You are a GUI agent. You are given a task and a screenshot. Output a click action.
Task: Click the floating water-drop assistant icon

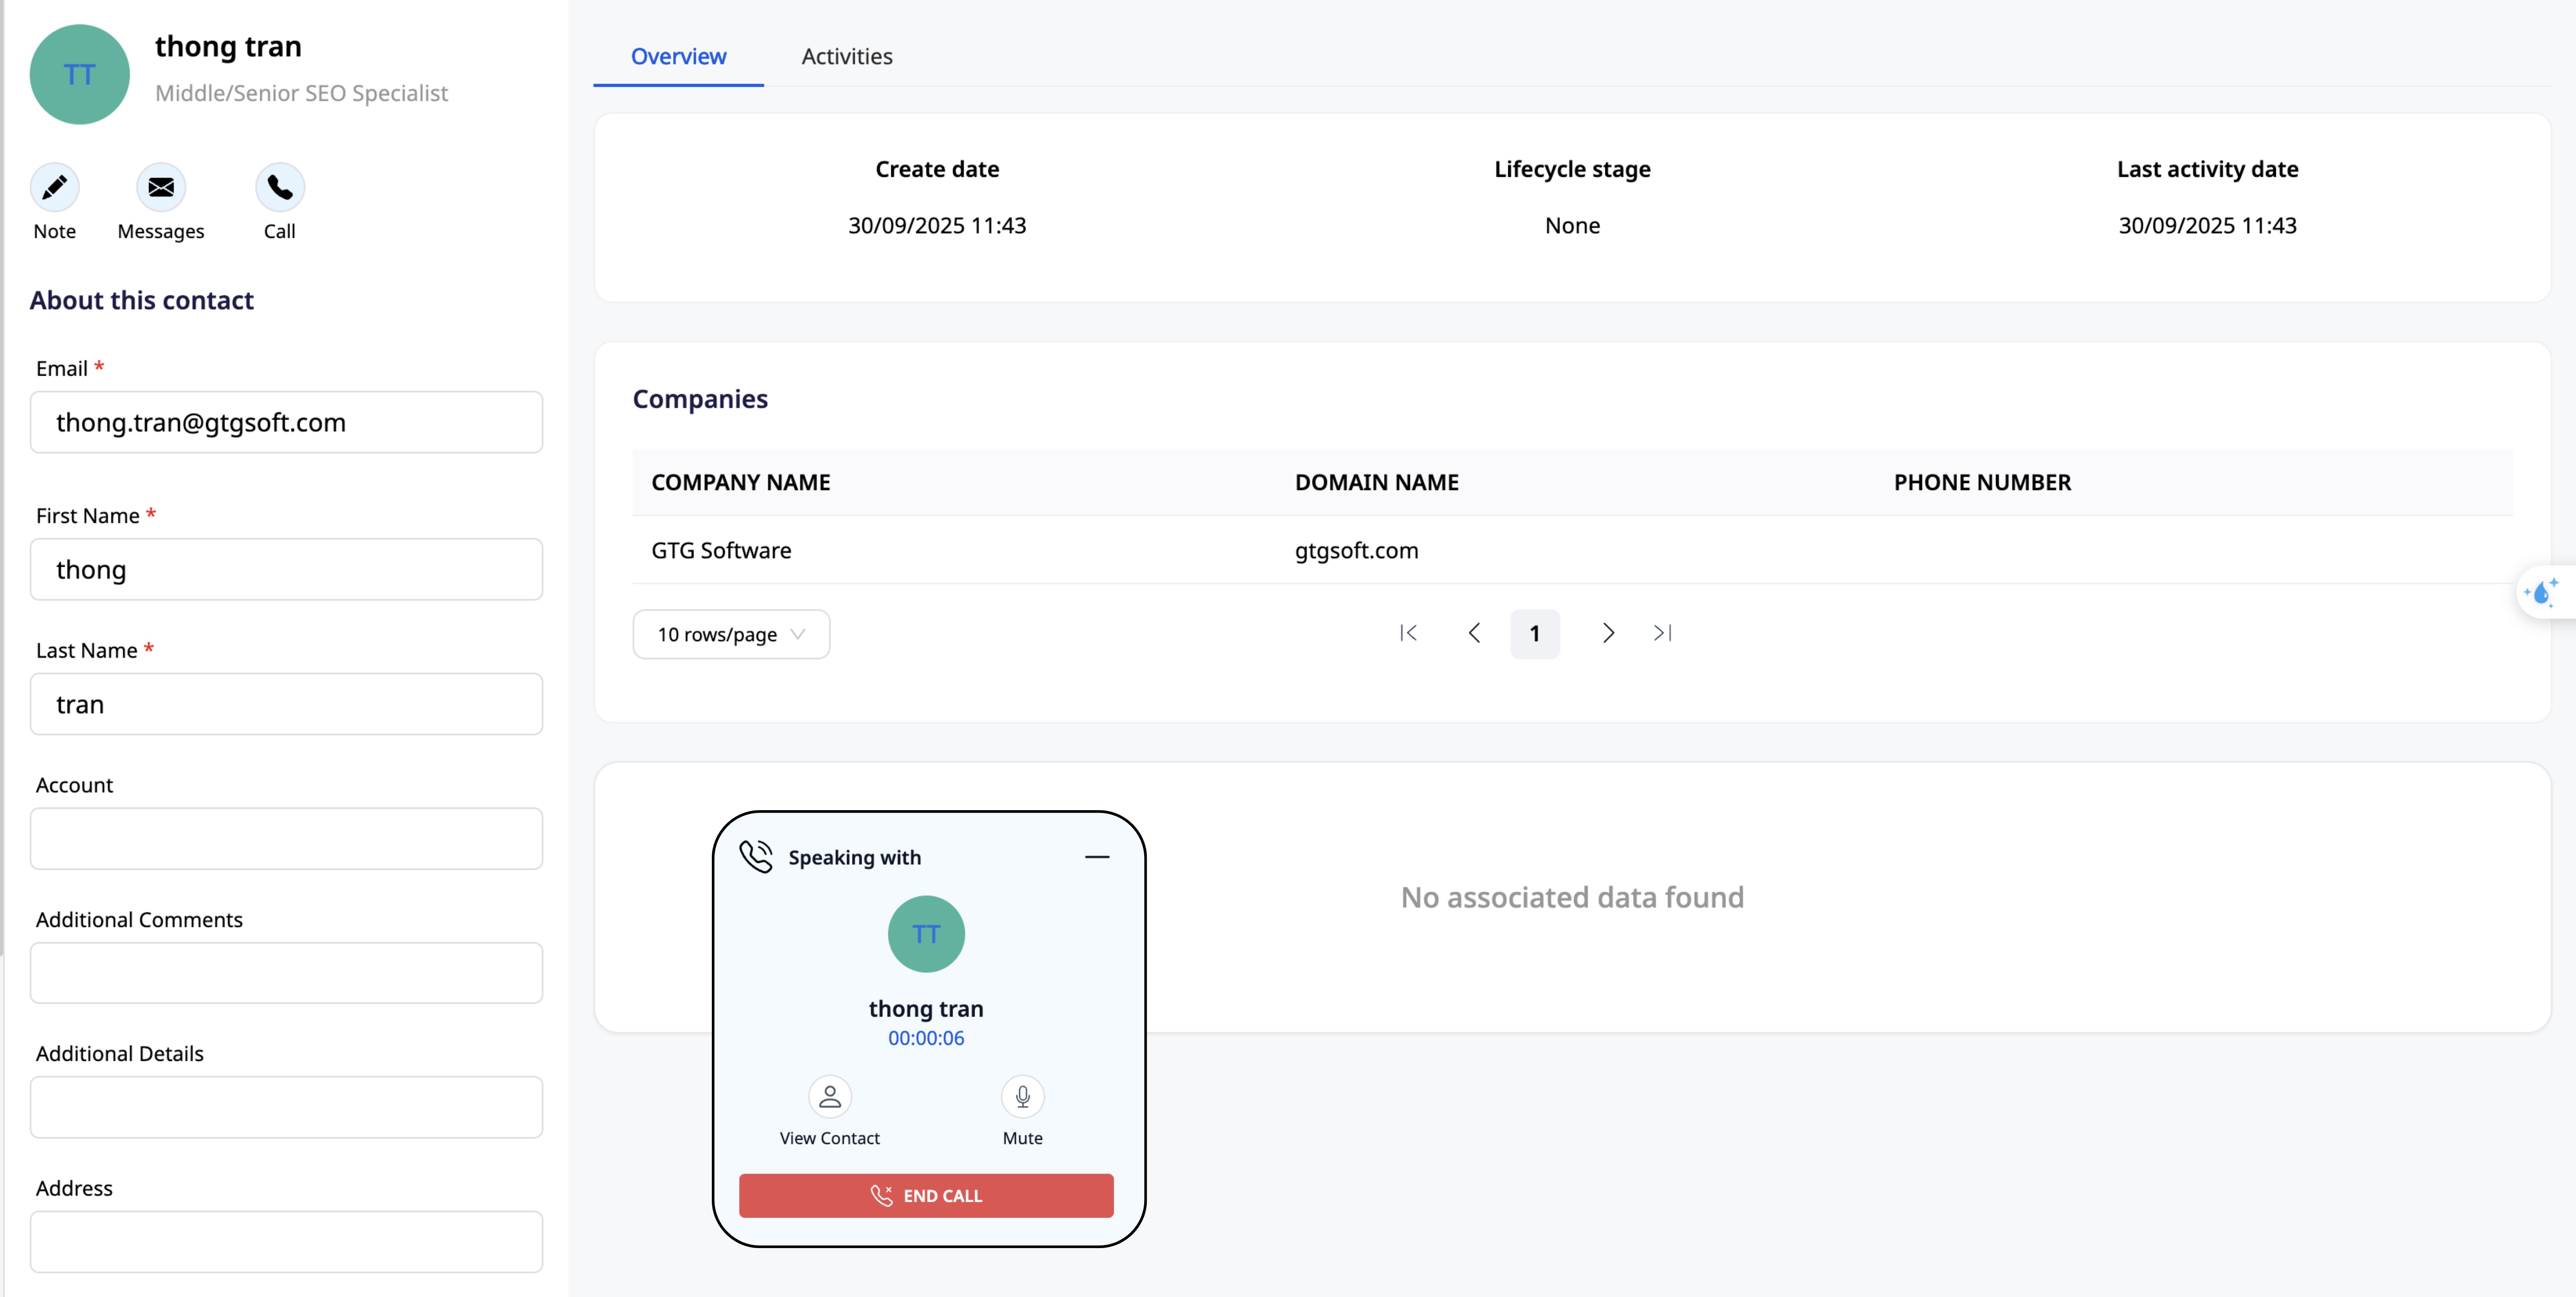(2541, 593)
